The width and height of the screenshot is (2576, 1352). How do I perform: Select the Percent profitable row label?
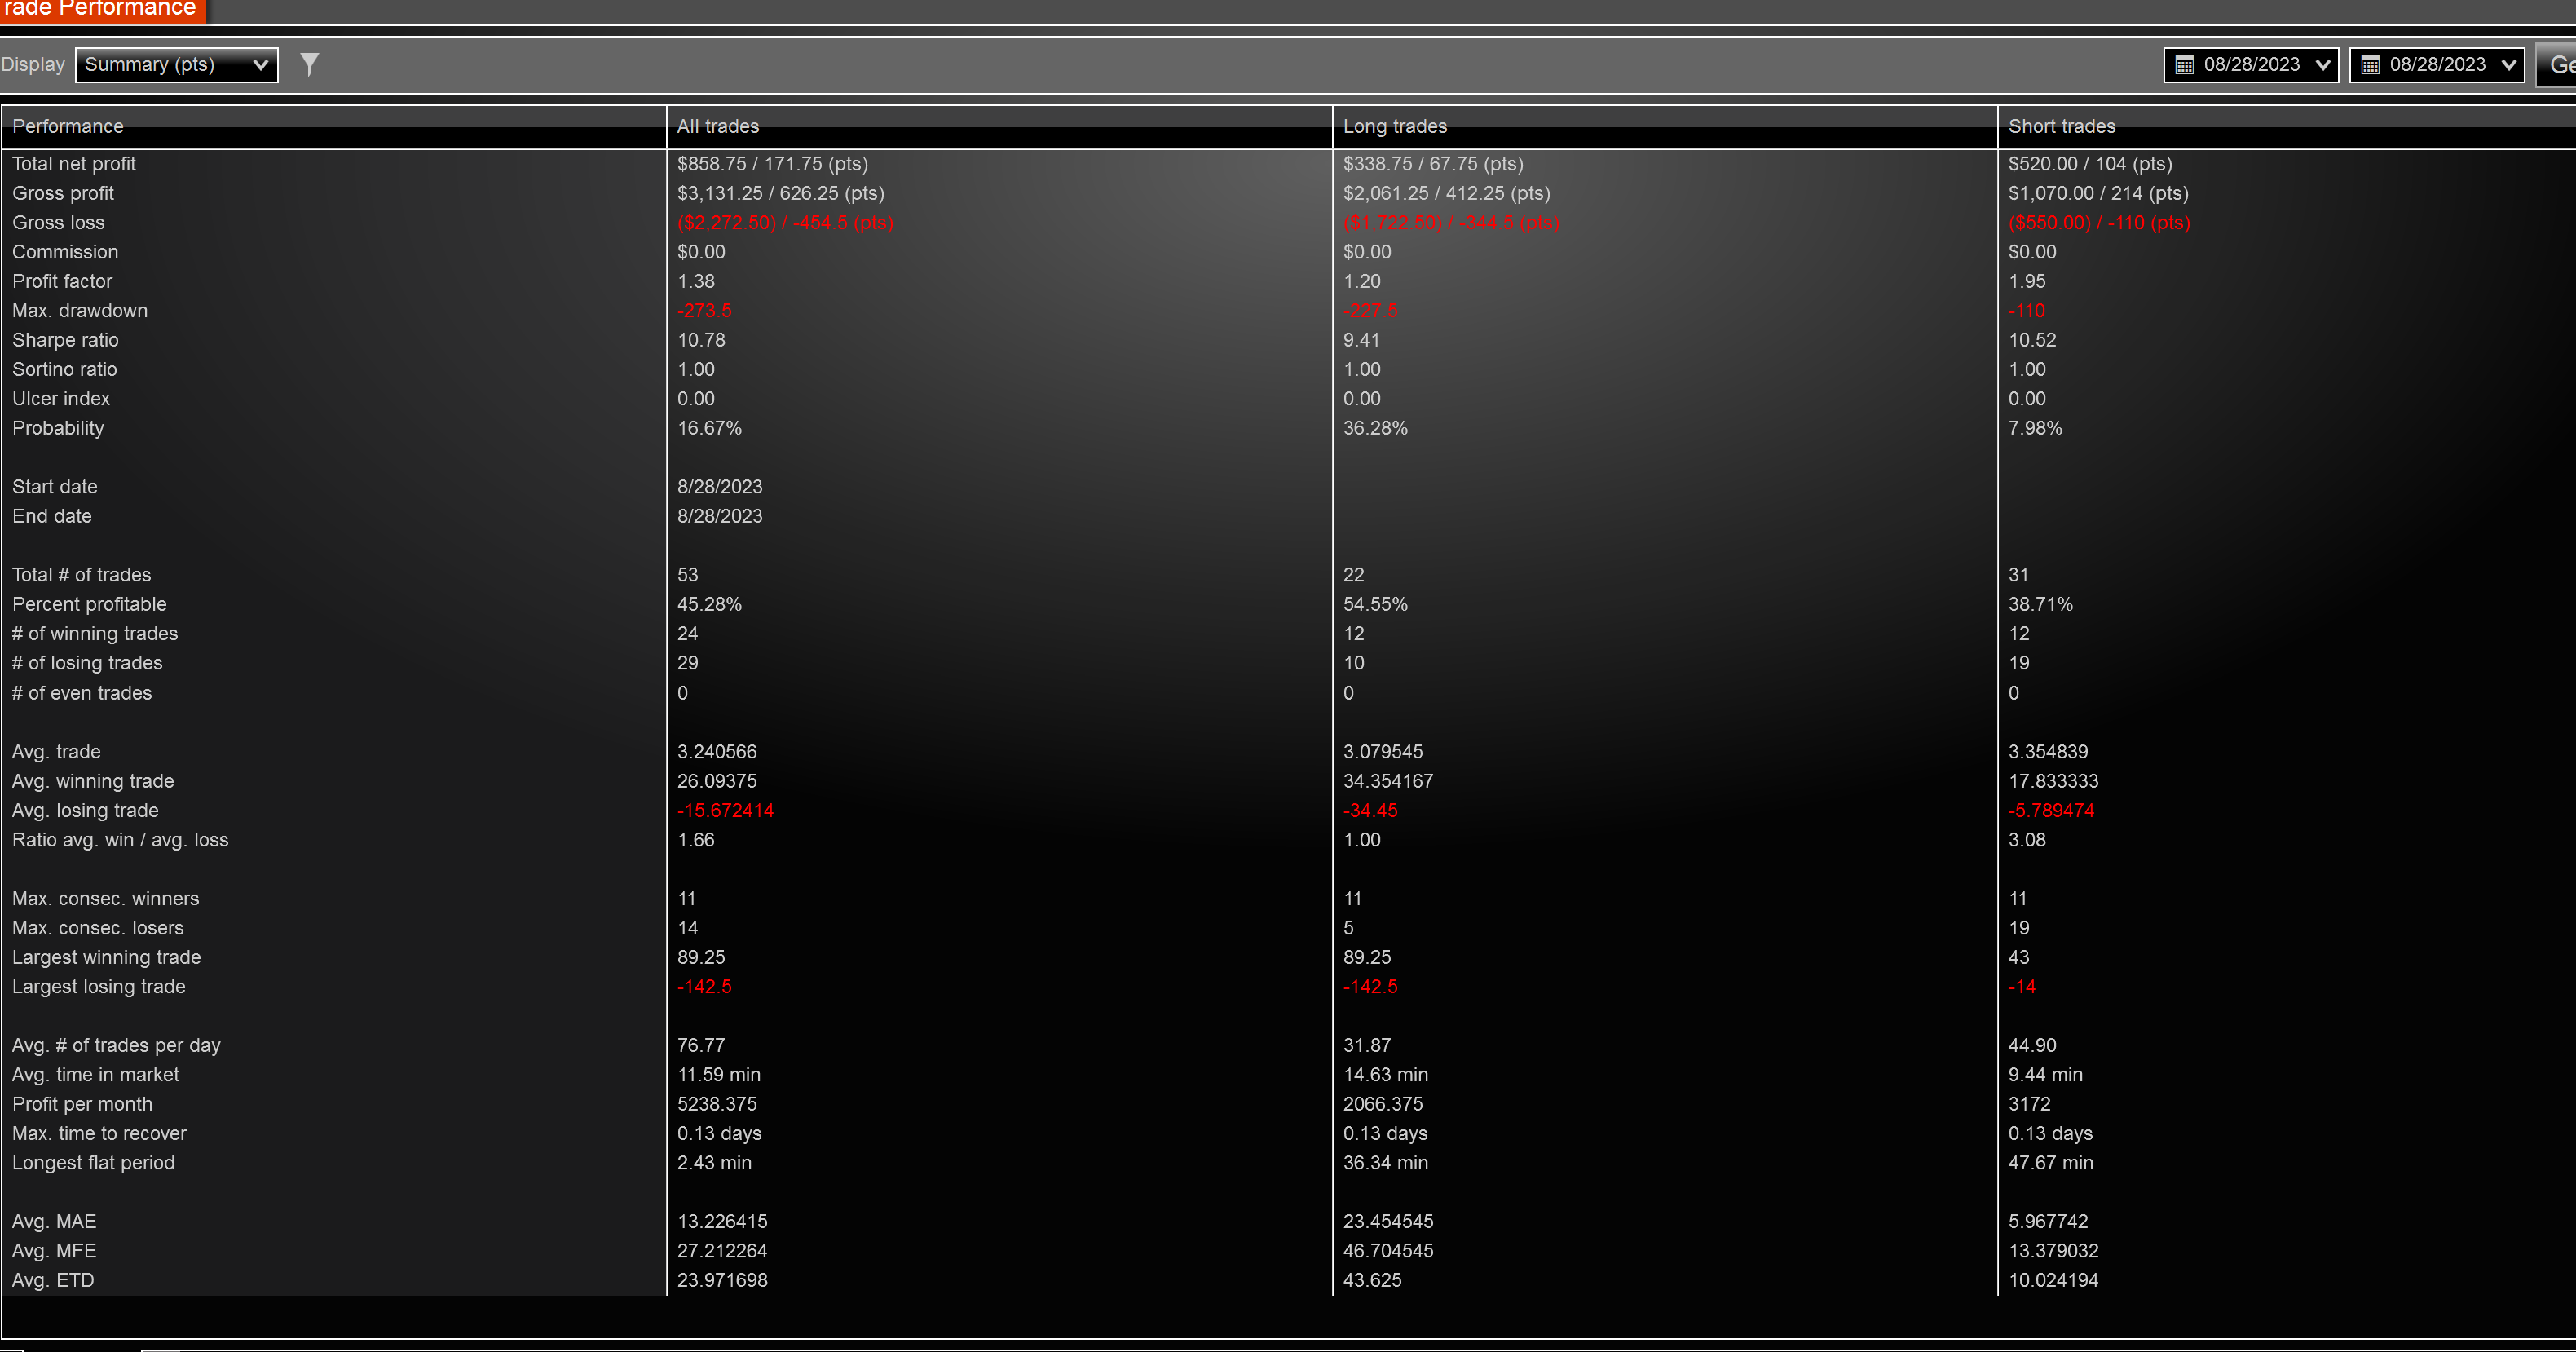89,604
